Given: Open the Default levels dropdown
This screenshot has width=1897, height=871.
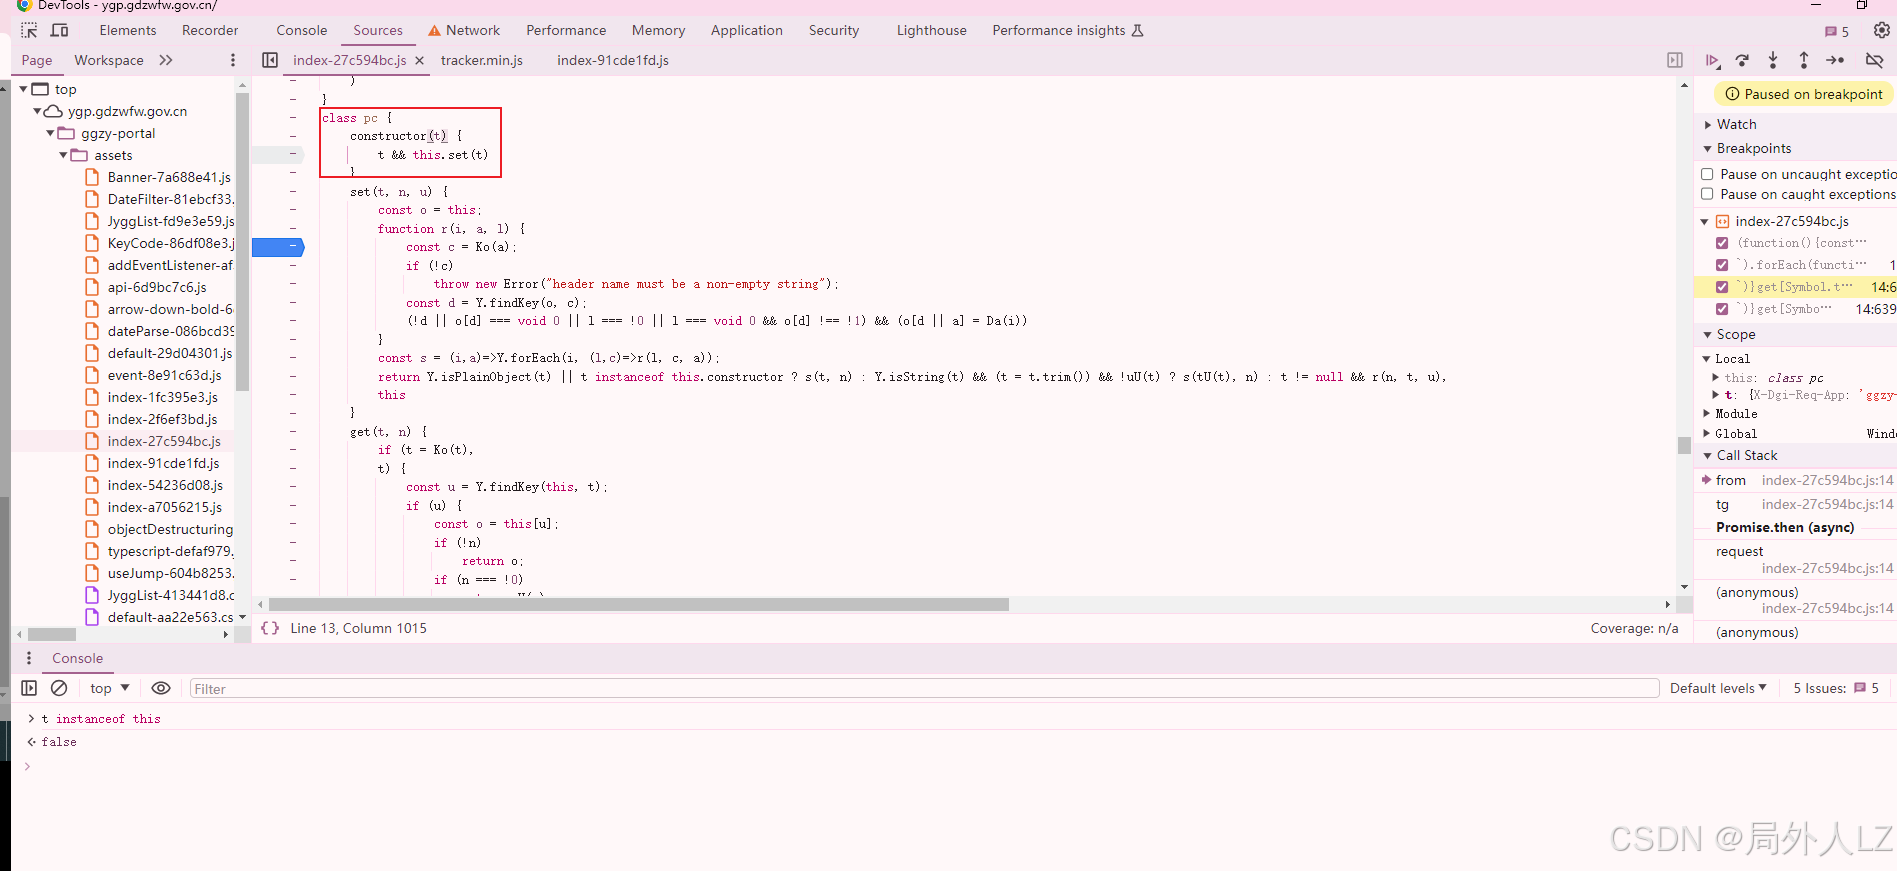Looking at the screenshot, I should (1718, 688).
